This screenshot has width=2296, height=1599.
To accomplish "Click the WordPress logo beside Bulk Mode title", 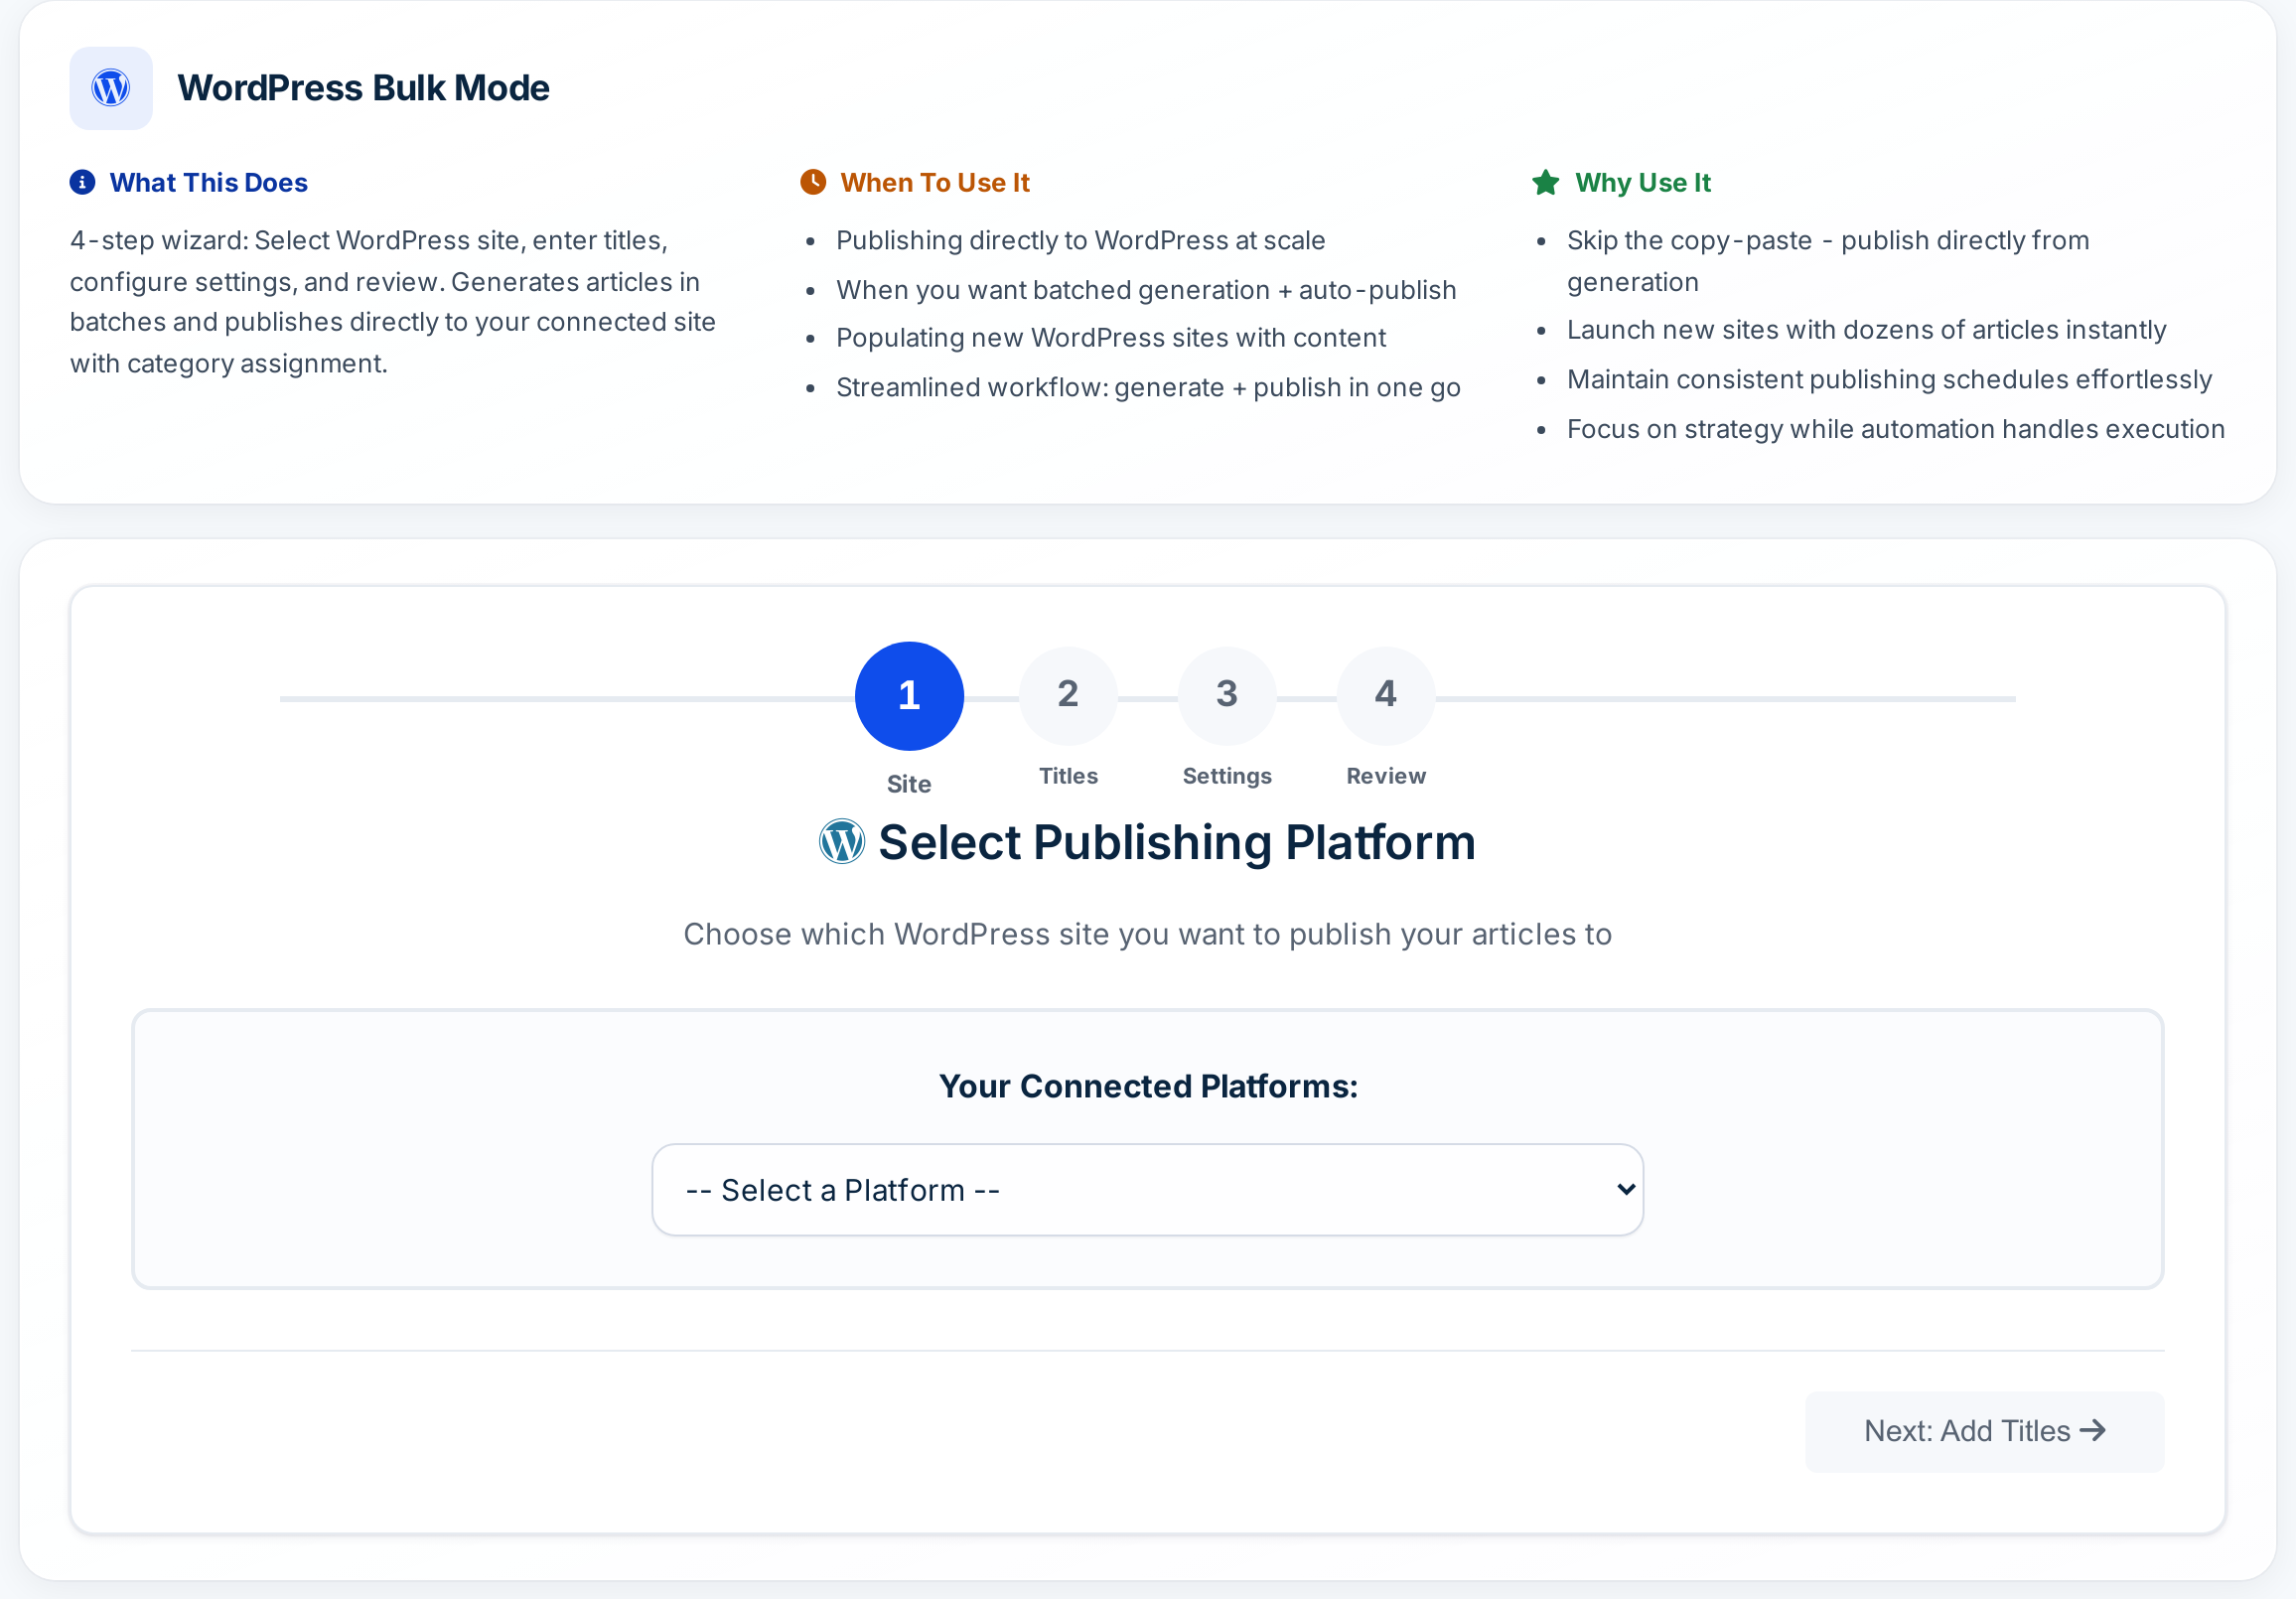I will coord(111,88).
